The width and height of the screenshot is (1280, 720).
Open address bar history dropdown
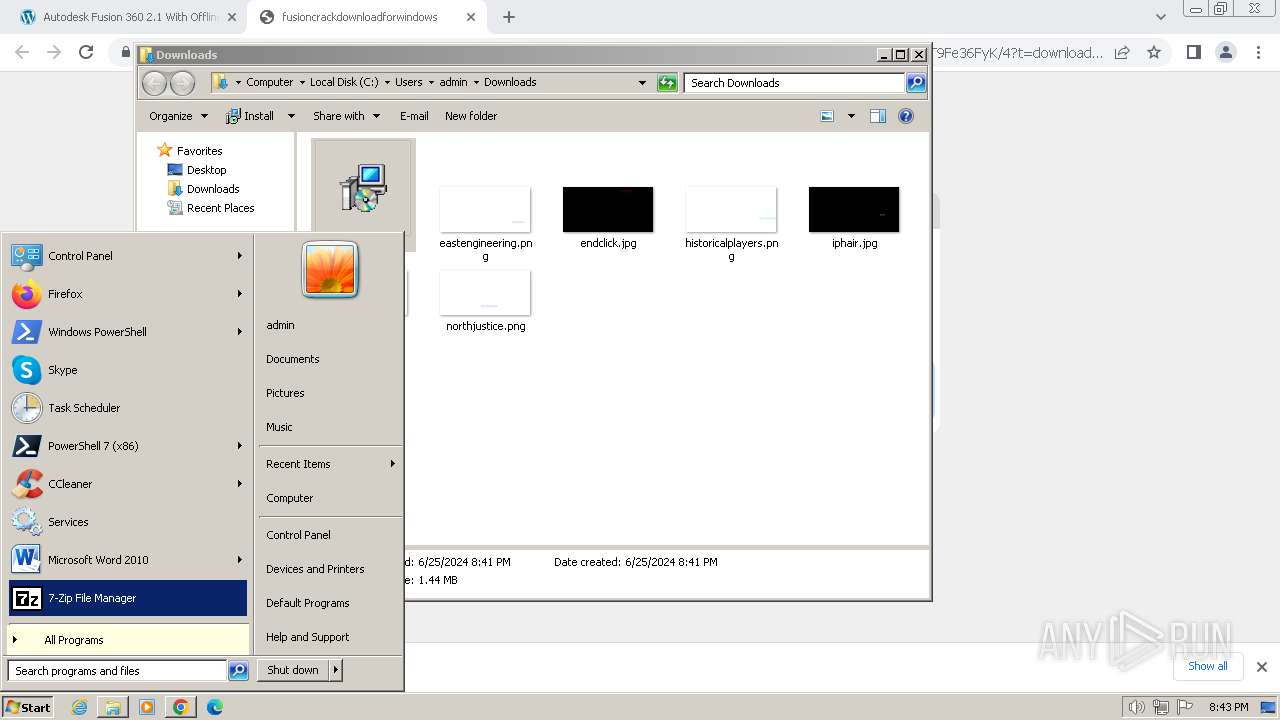coord(642,83)
